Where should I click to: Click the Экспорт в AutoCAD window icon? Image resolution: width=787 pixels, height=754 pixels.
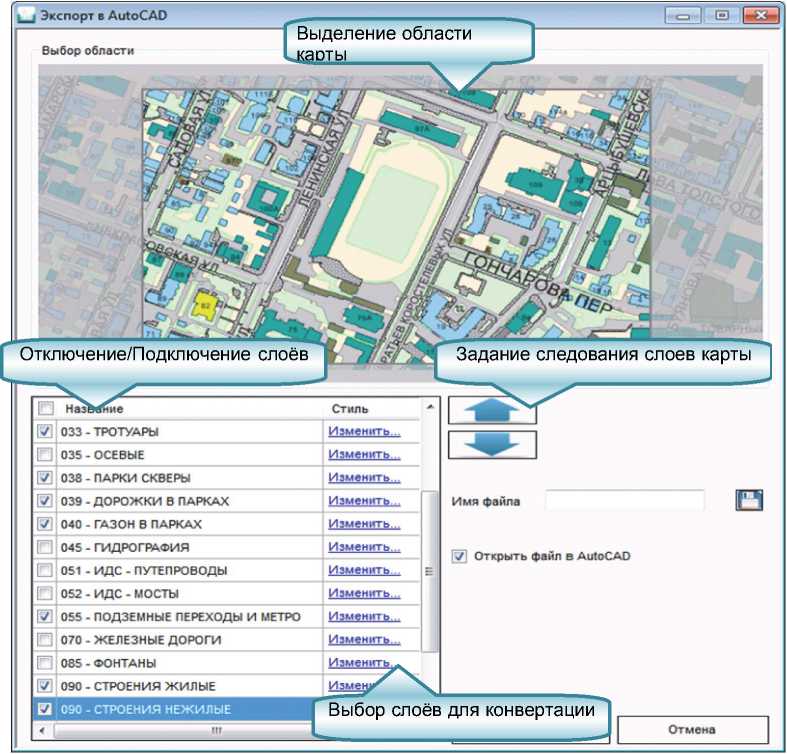click(x=26, y=15)
